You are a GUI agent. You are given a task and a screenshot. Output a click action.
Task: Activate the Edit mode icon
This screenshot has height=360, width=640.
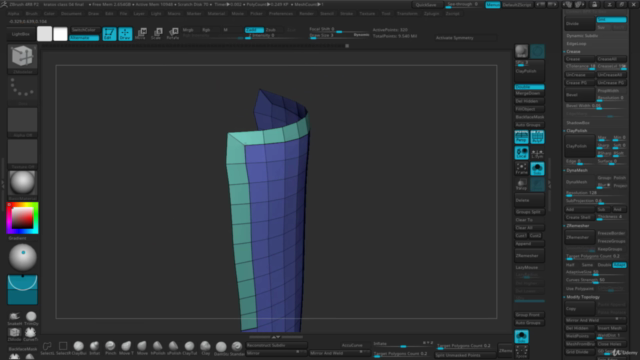109,33
